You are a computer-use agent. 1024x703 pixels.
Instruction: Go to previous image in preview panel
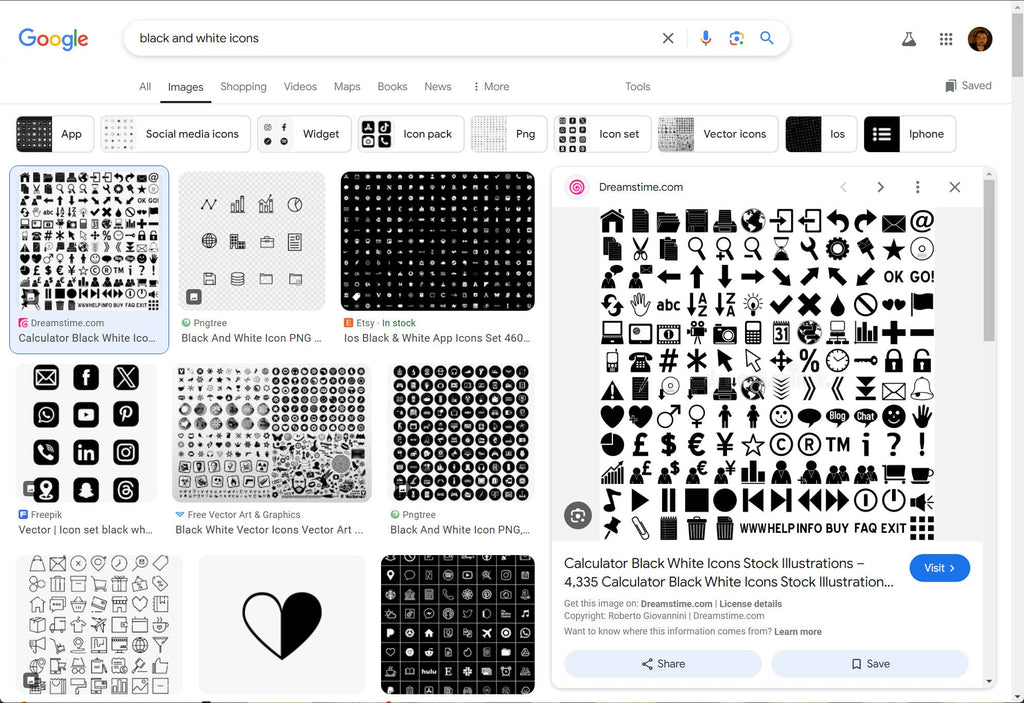[x=844, y=188]
